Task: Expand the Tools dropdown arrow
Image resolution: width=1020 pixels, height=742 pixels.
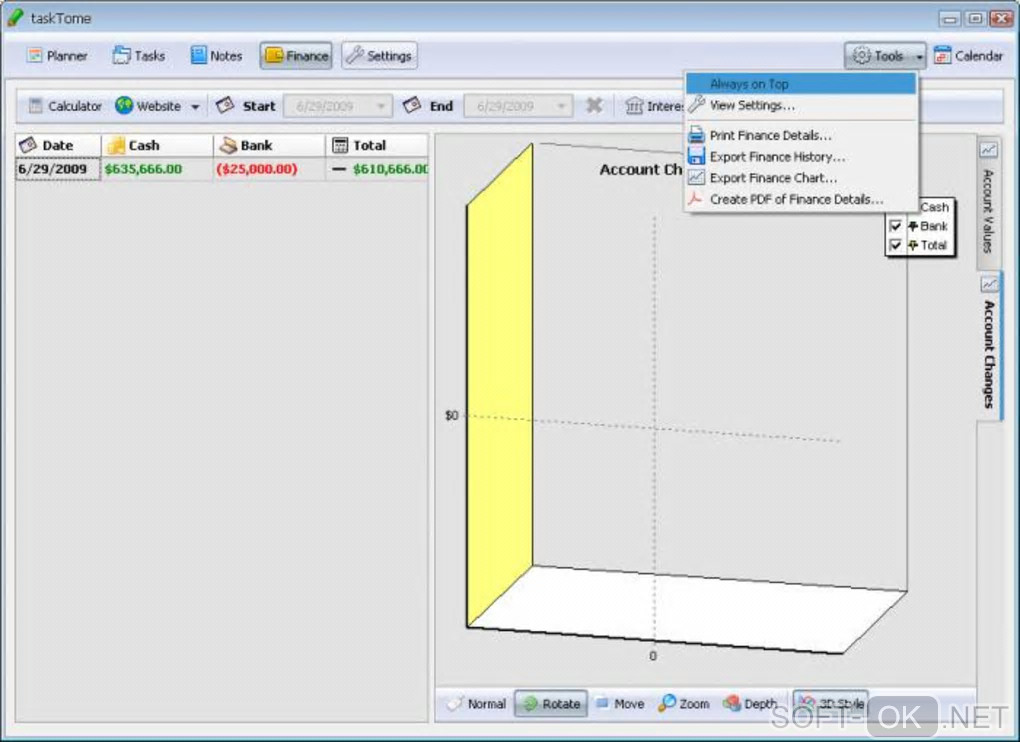Action: tap(919, 57)
